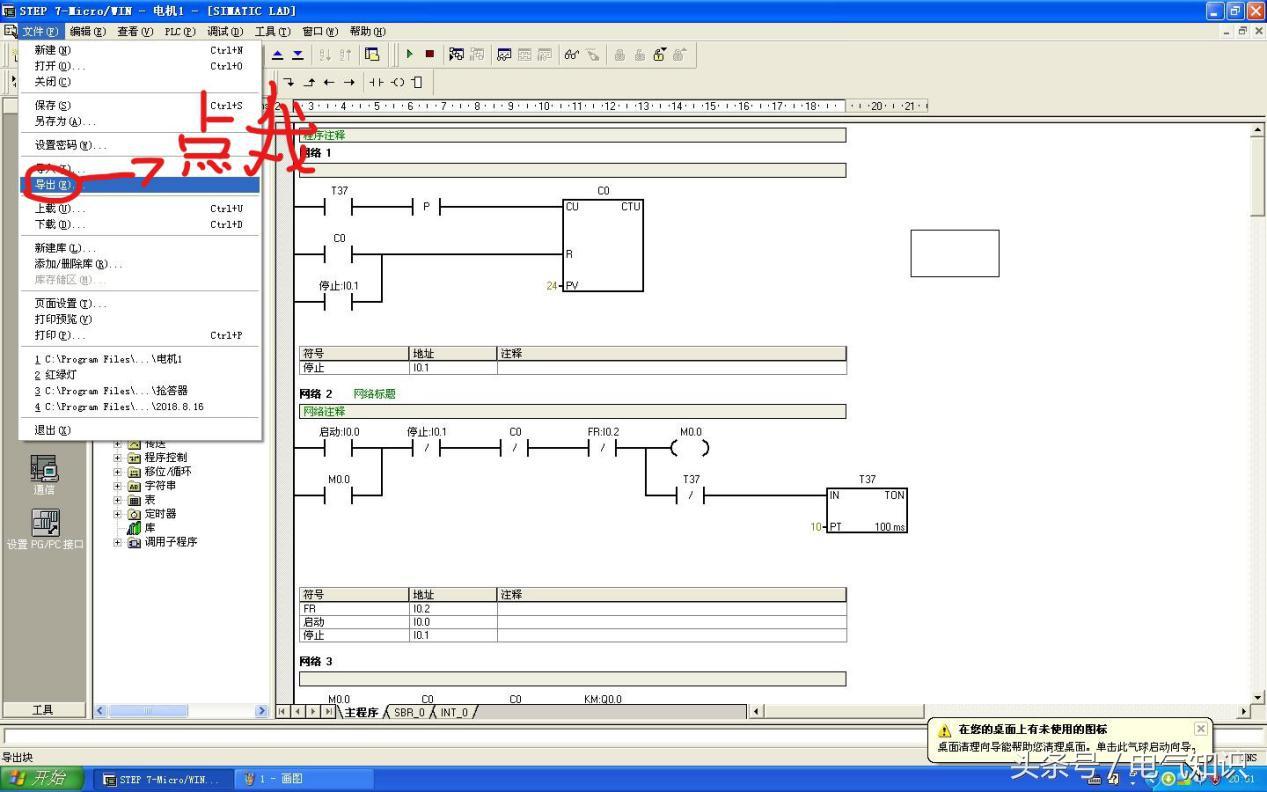1267x792 pixels.
Task: Insert a coil element
Action: (397, 82)
